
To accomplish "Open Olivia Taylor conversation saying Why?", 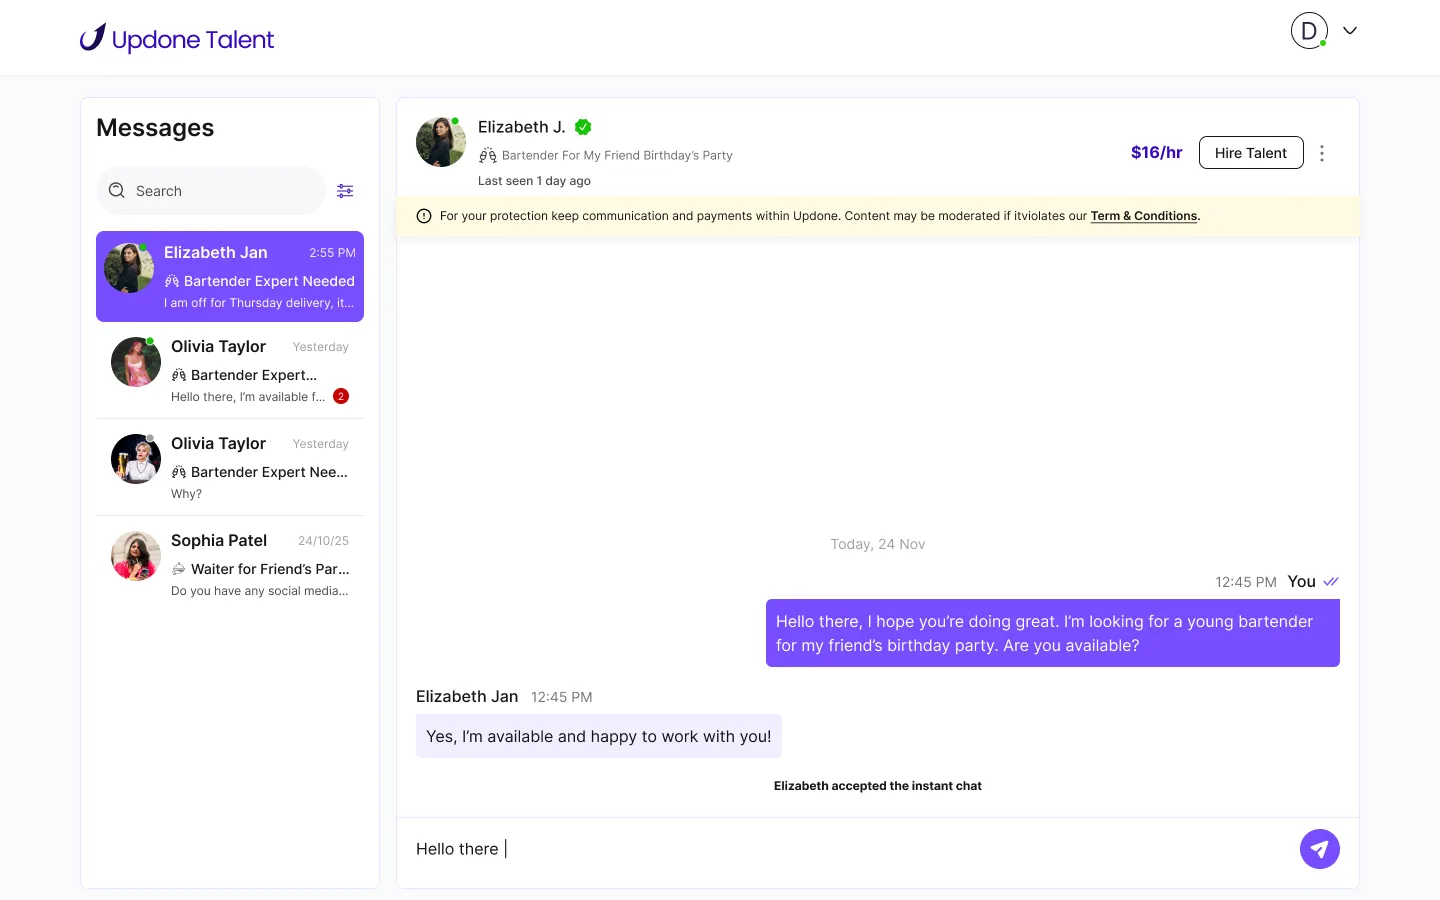I will 230,468.
